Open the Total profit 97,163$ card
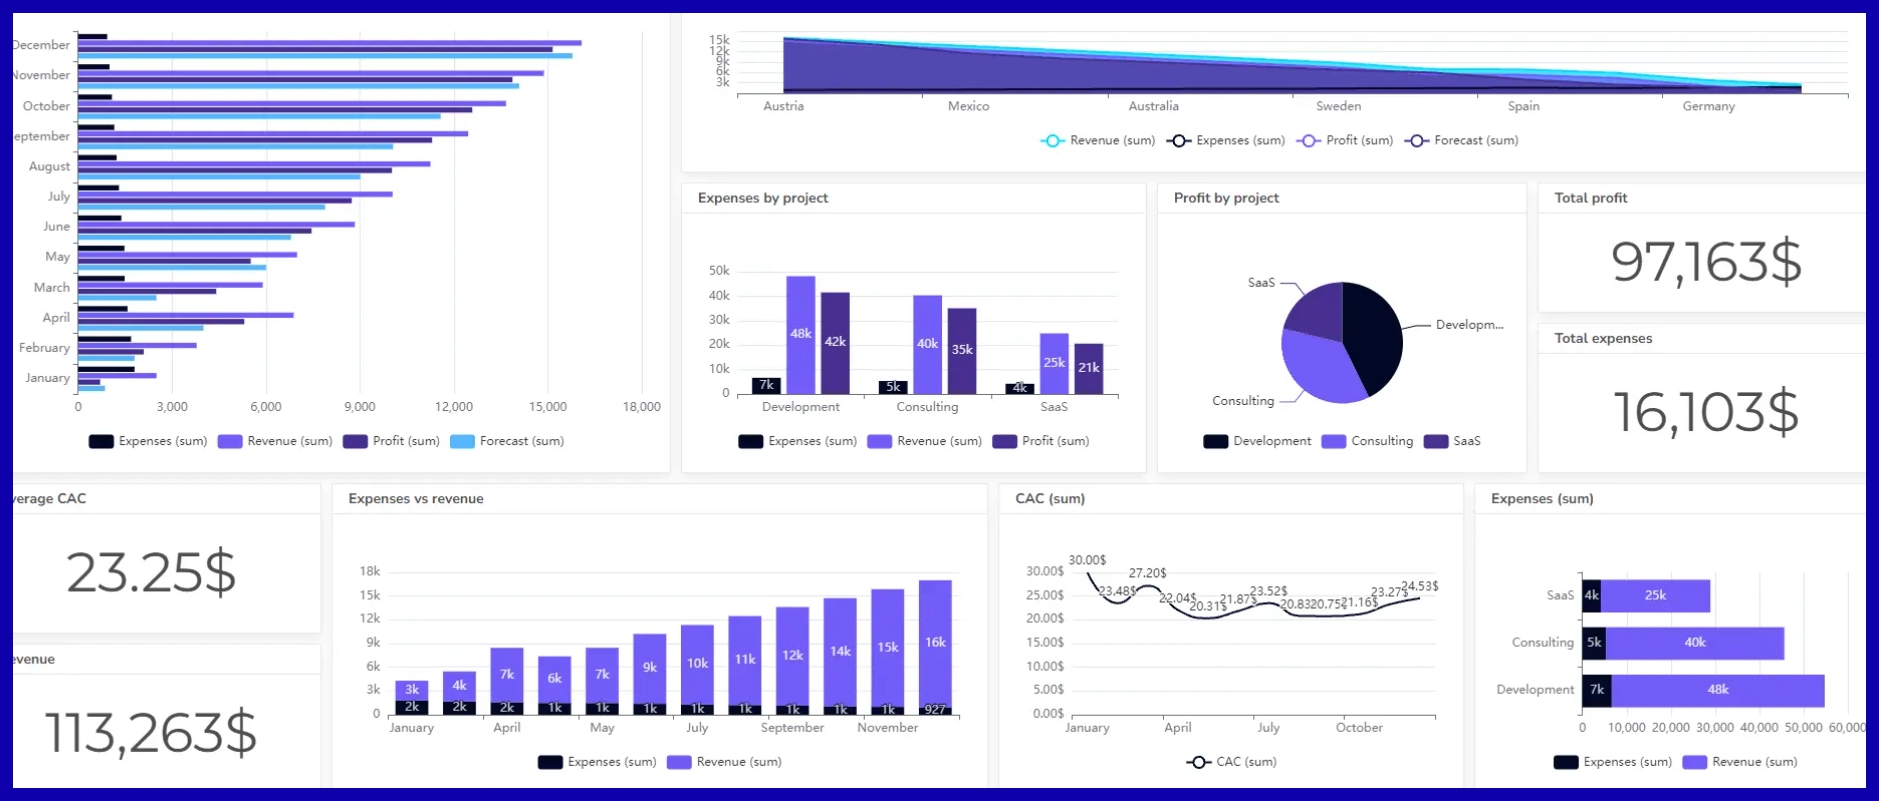 [x=1705, y=262]
